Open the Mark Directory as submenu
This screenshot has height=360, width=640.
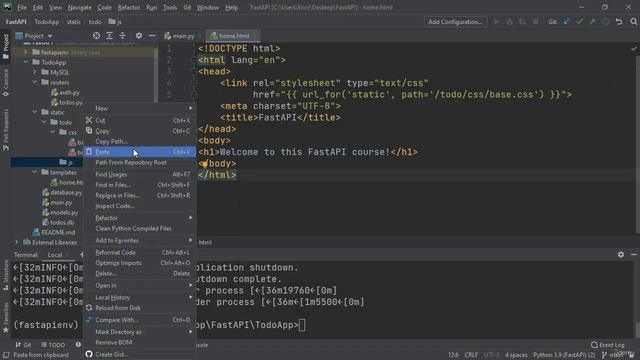tap(140, 332)
